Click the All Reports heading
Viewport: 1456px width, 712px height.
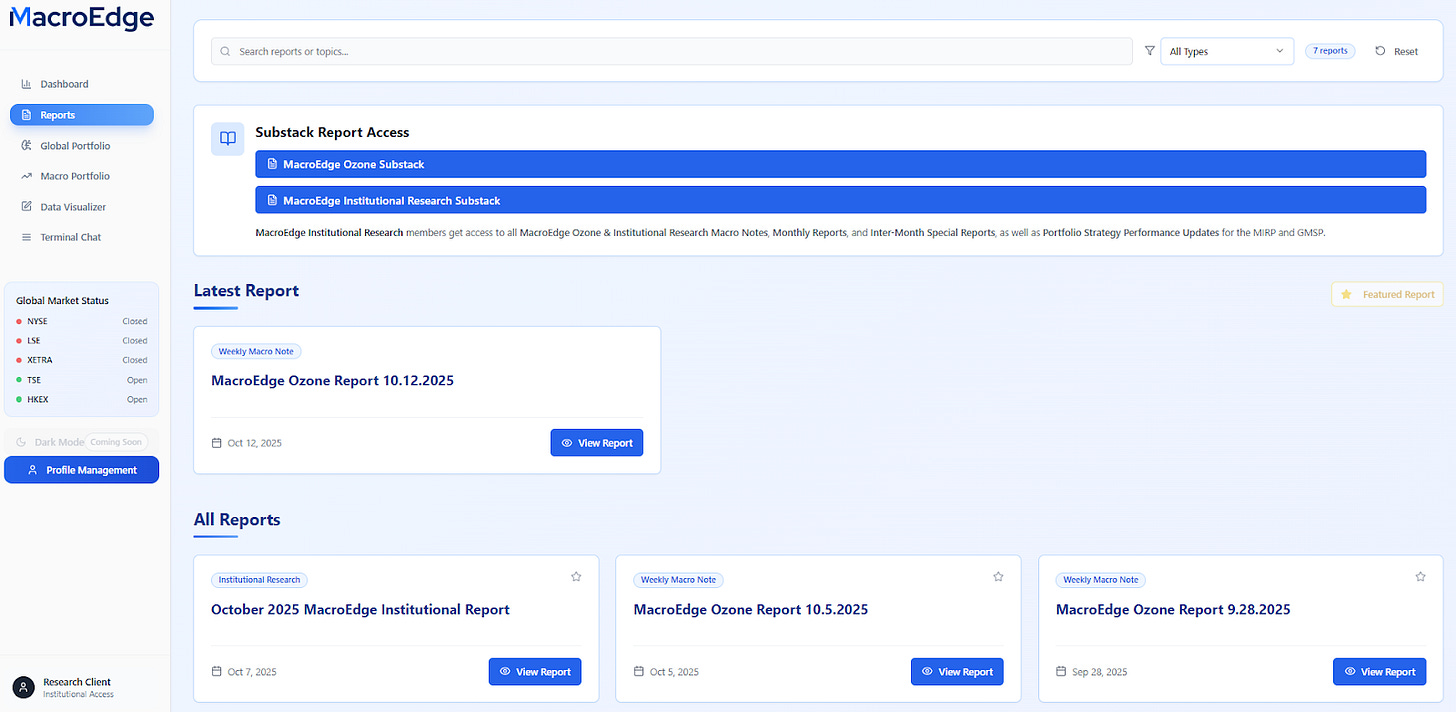coord(237,520)
